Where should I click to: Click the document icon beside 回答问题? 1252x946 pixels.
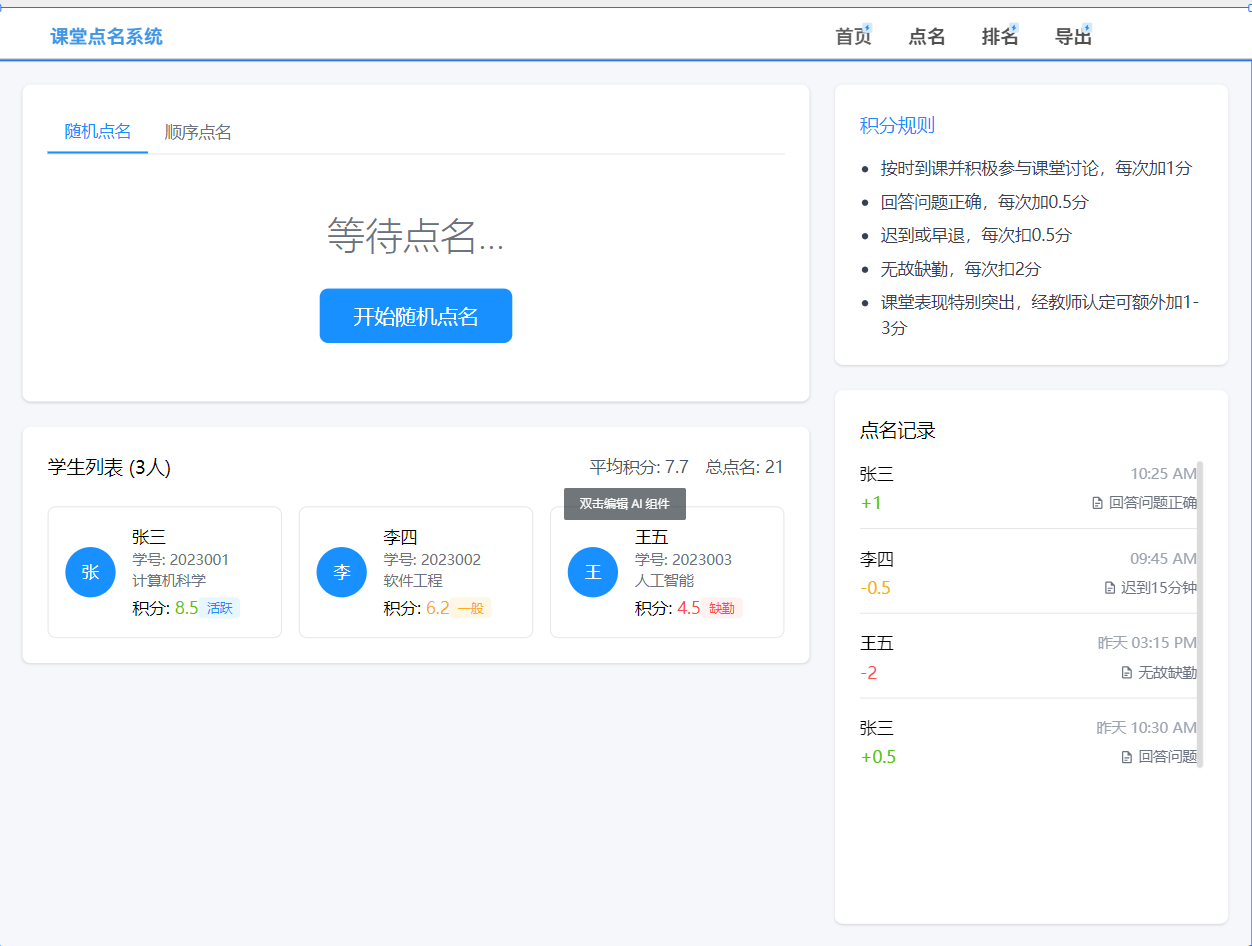[x=1125, y=756]
